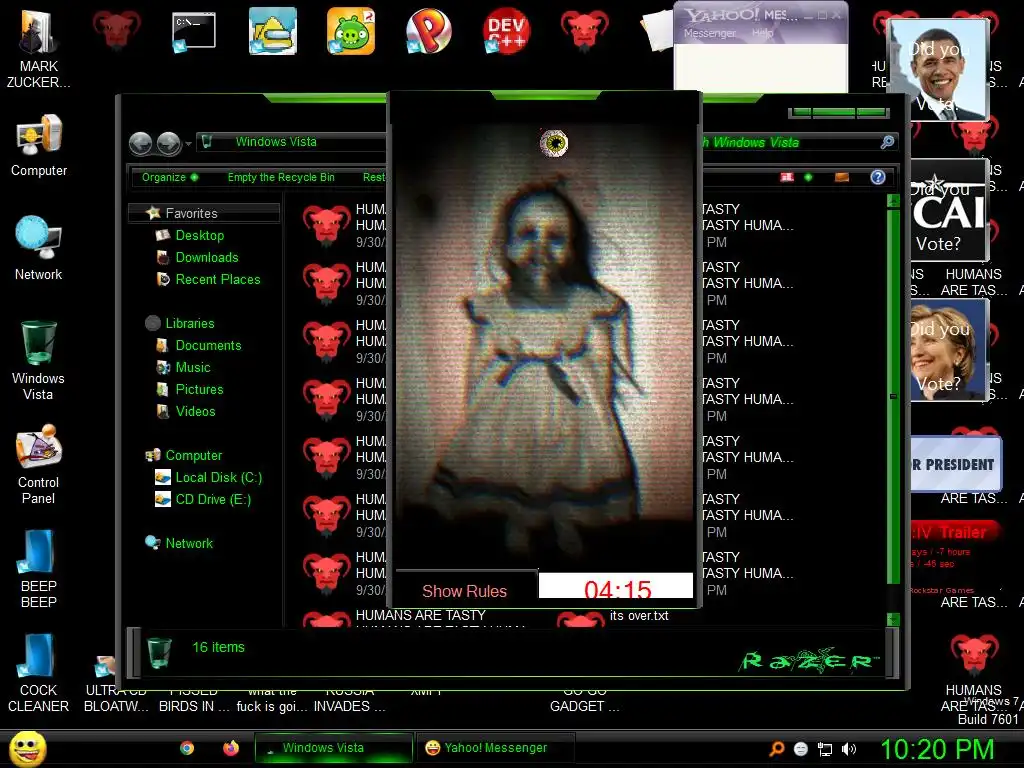The width and height of the screenshot is (1024, 768).
Task: Select CD Drive (E:)
Action: point(213,500)
